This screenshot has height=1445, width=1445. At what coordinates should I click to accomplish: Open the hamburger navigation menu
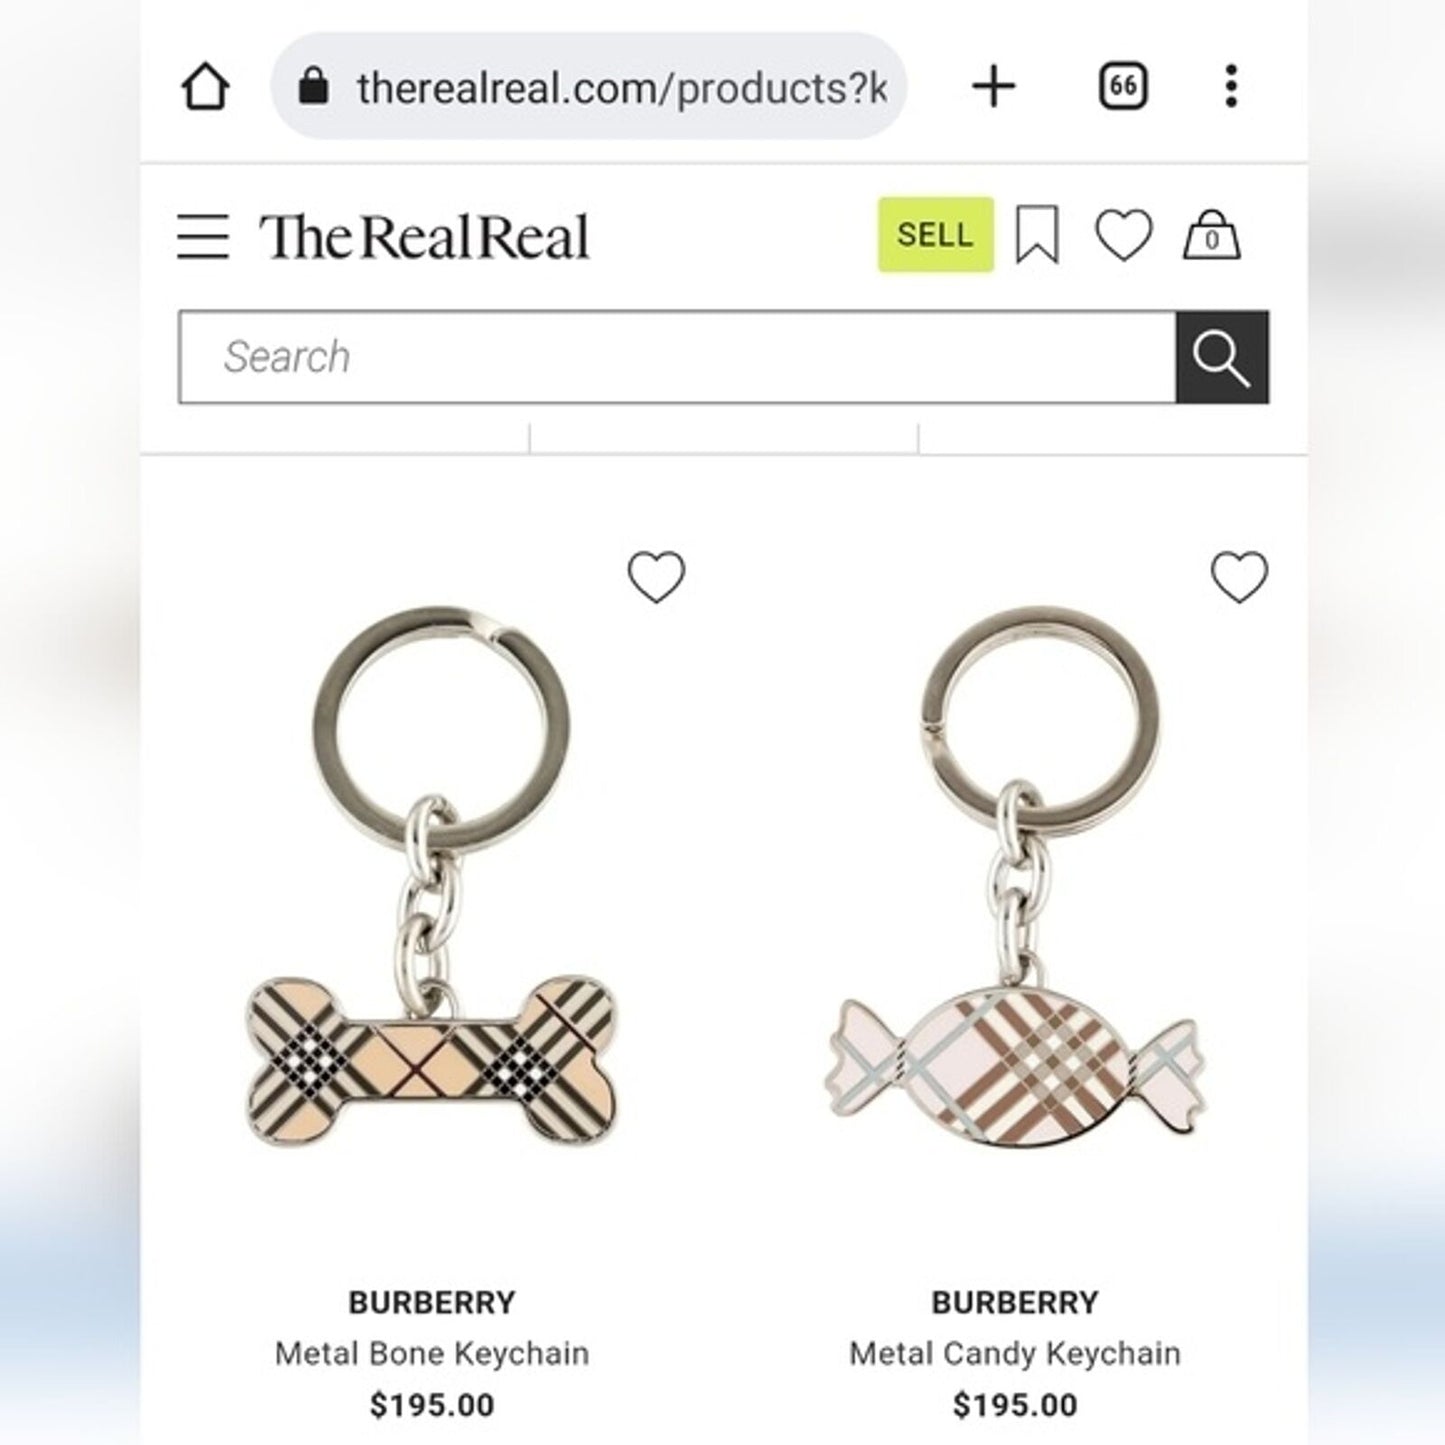(x=203, y=237)
